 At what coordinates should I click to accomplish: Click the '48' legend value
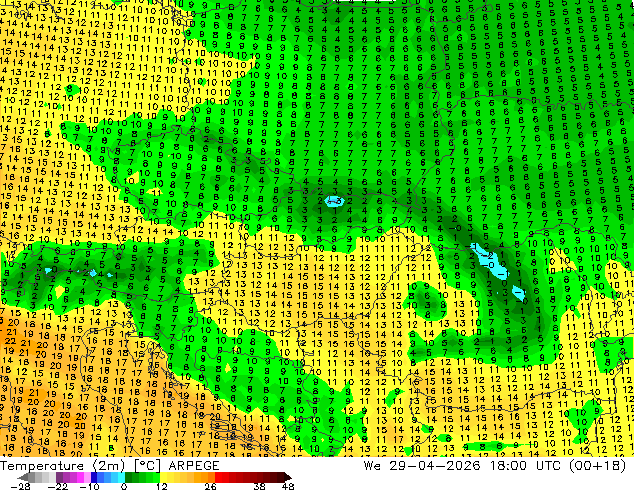(x=288, y=486)
